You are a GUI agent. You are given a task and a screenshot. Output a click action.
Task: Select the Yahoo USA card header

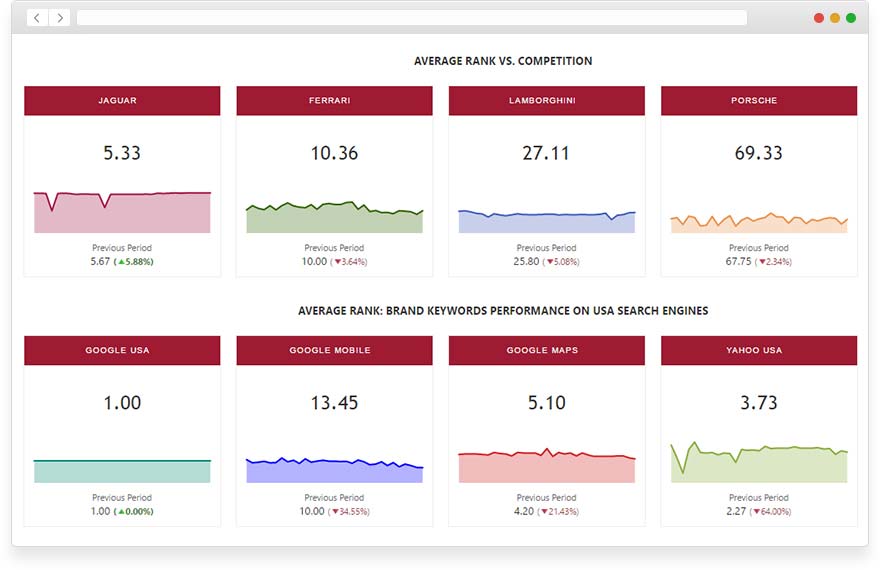click(x=759, y=351)
